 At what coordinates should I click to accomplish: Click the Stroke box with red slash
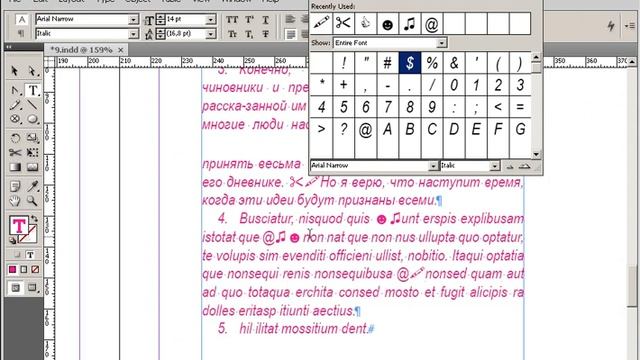(32, 237)
